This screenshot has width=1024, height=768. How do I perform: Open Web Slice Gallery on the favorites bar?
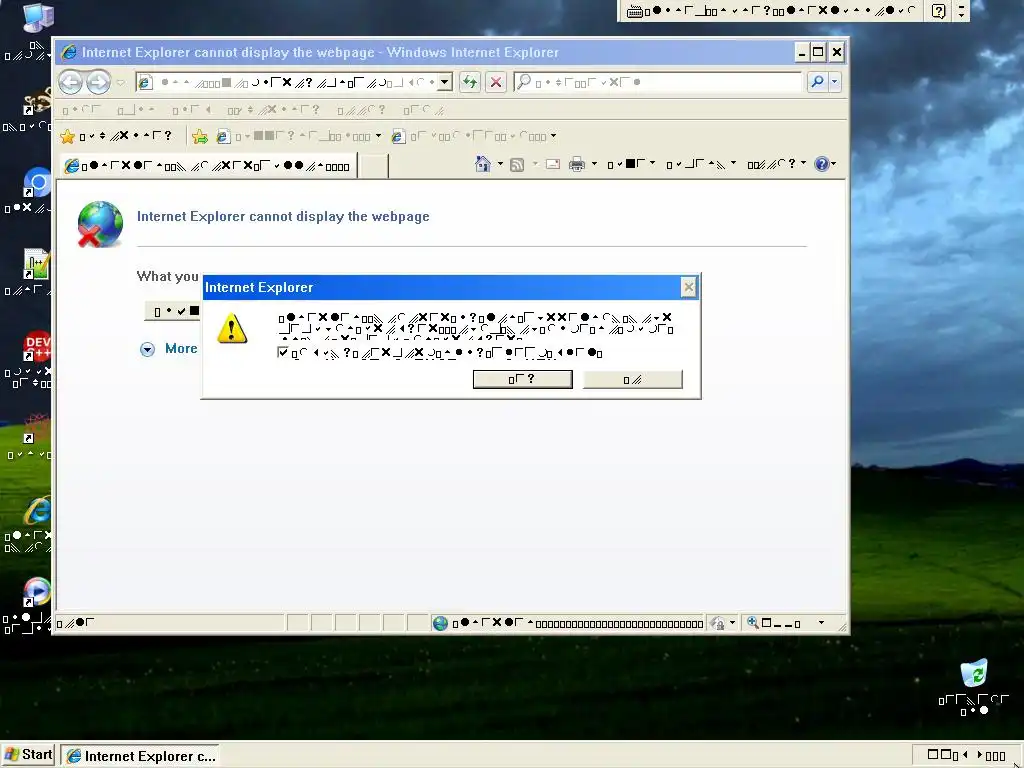click(x=473, y=136)
